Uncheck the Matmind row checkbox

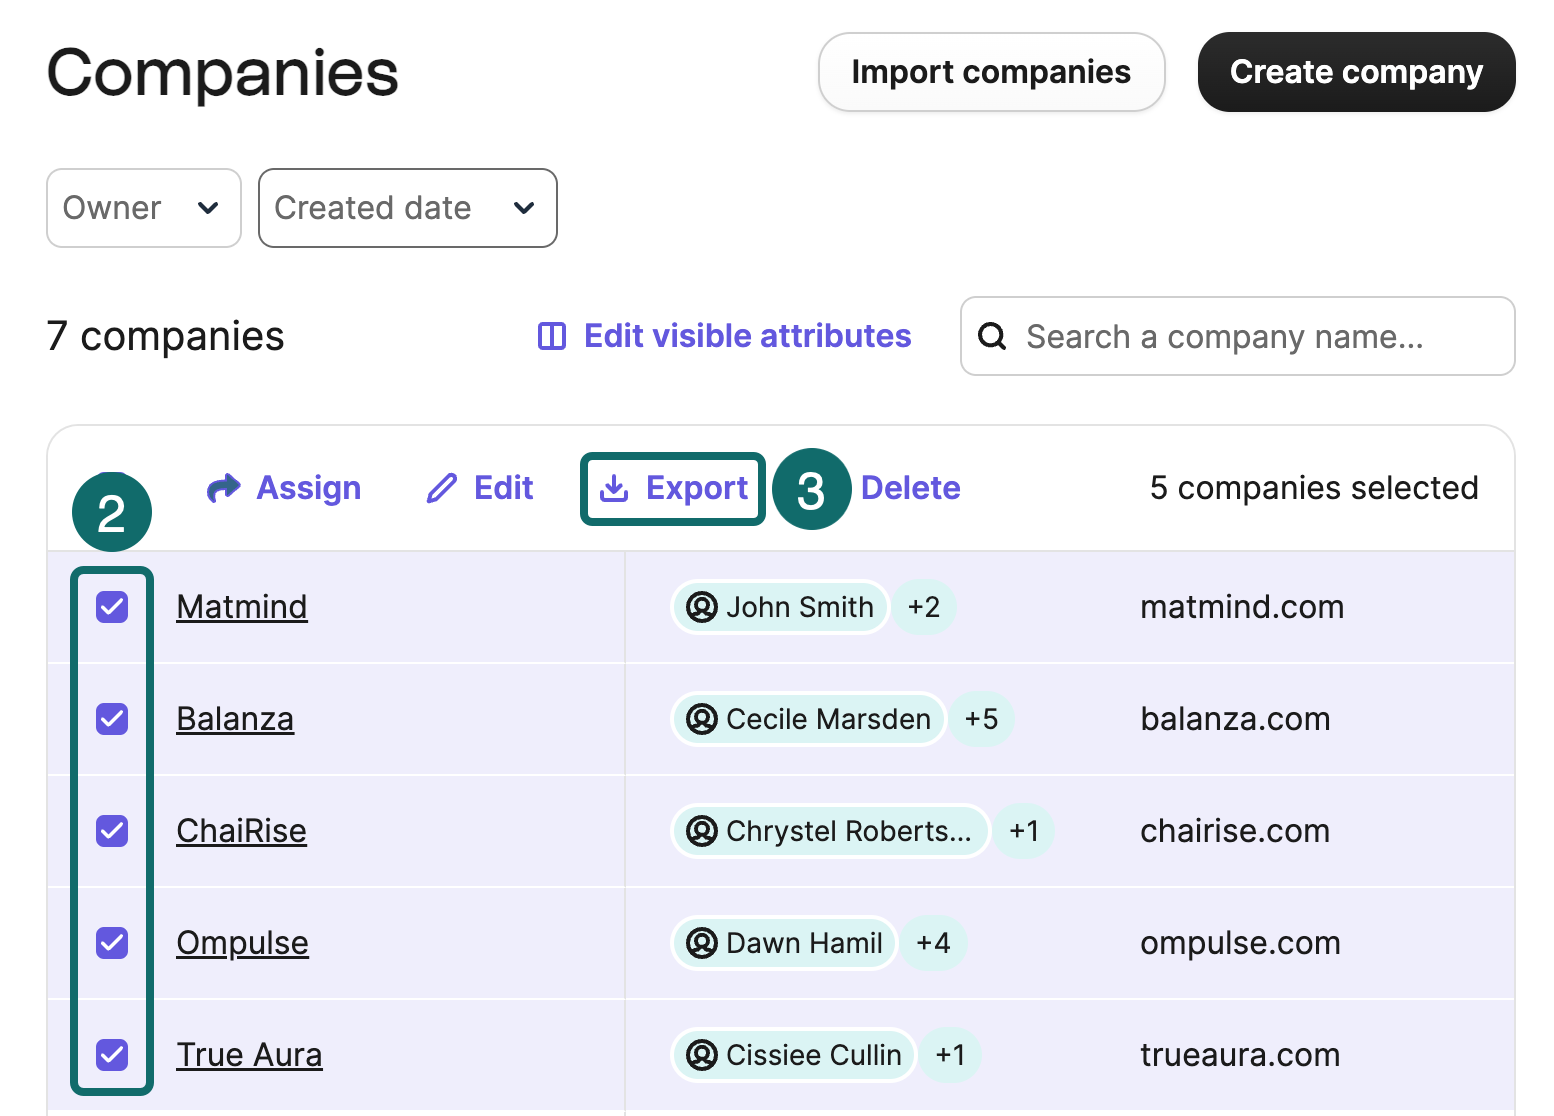pyautogui.click(x=111, y=607)
